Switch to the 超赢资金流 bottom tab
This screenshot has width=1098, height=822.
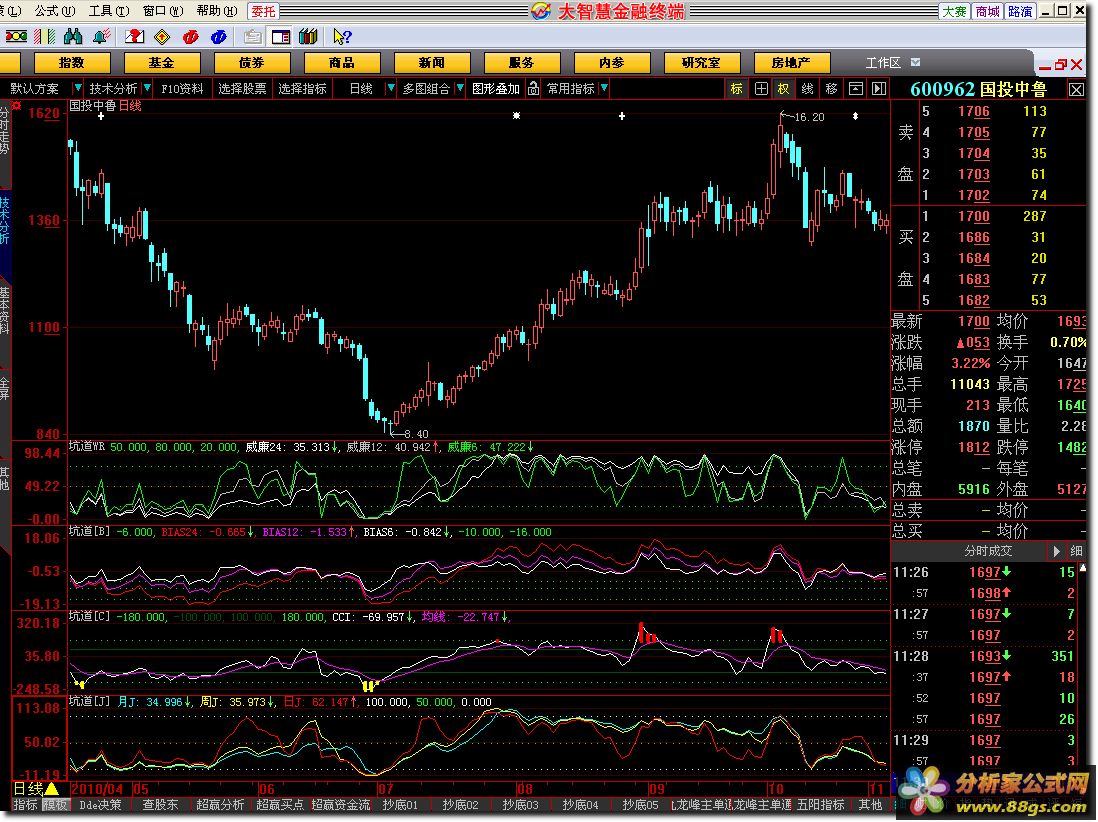pyautogui.click(x=340, y=804)
